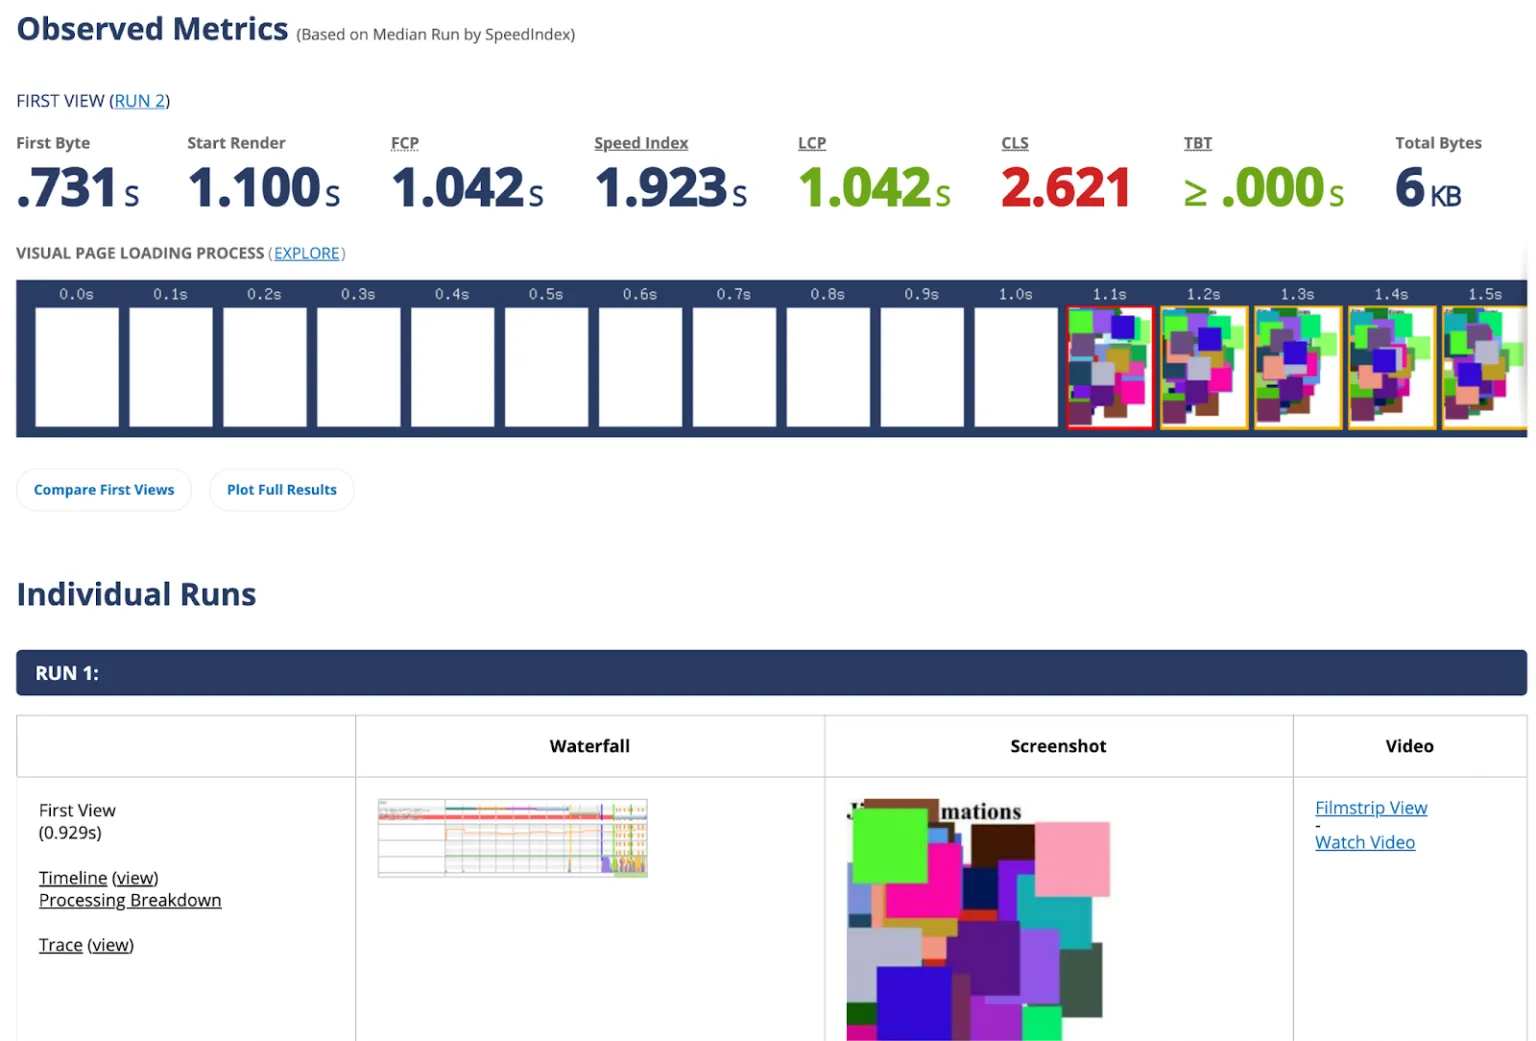The width and height of the screenshot is (1536, 1041).
Task: Select the 1.3s filmstrip frame
Action: [x=1297, y=367]
